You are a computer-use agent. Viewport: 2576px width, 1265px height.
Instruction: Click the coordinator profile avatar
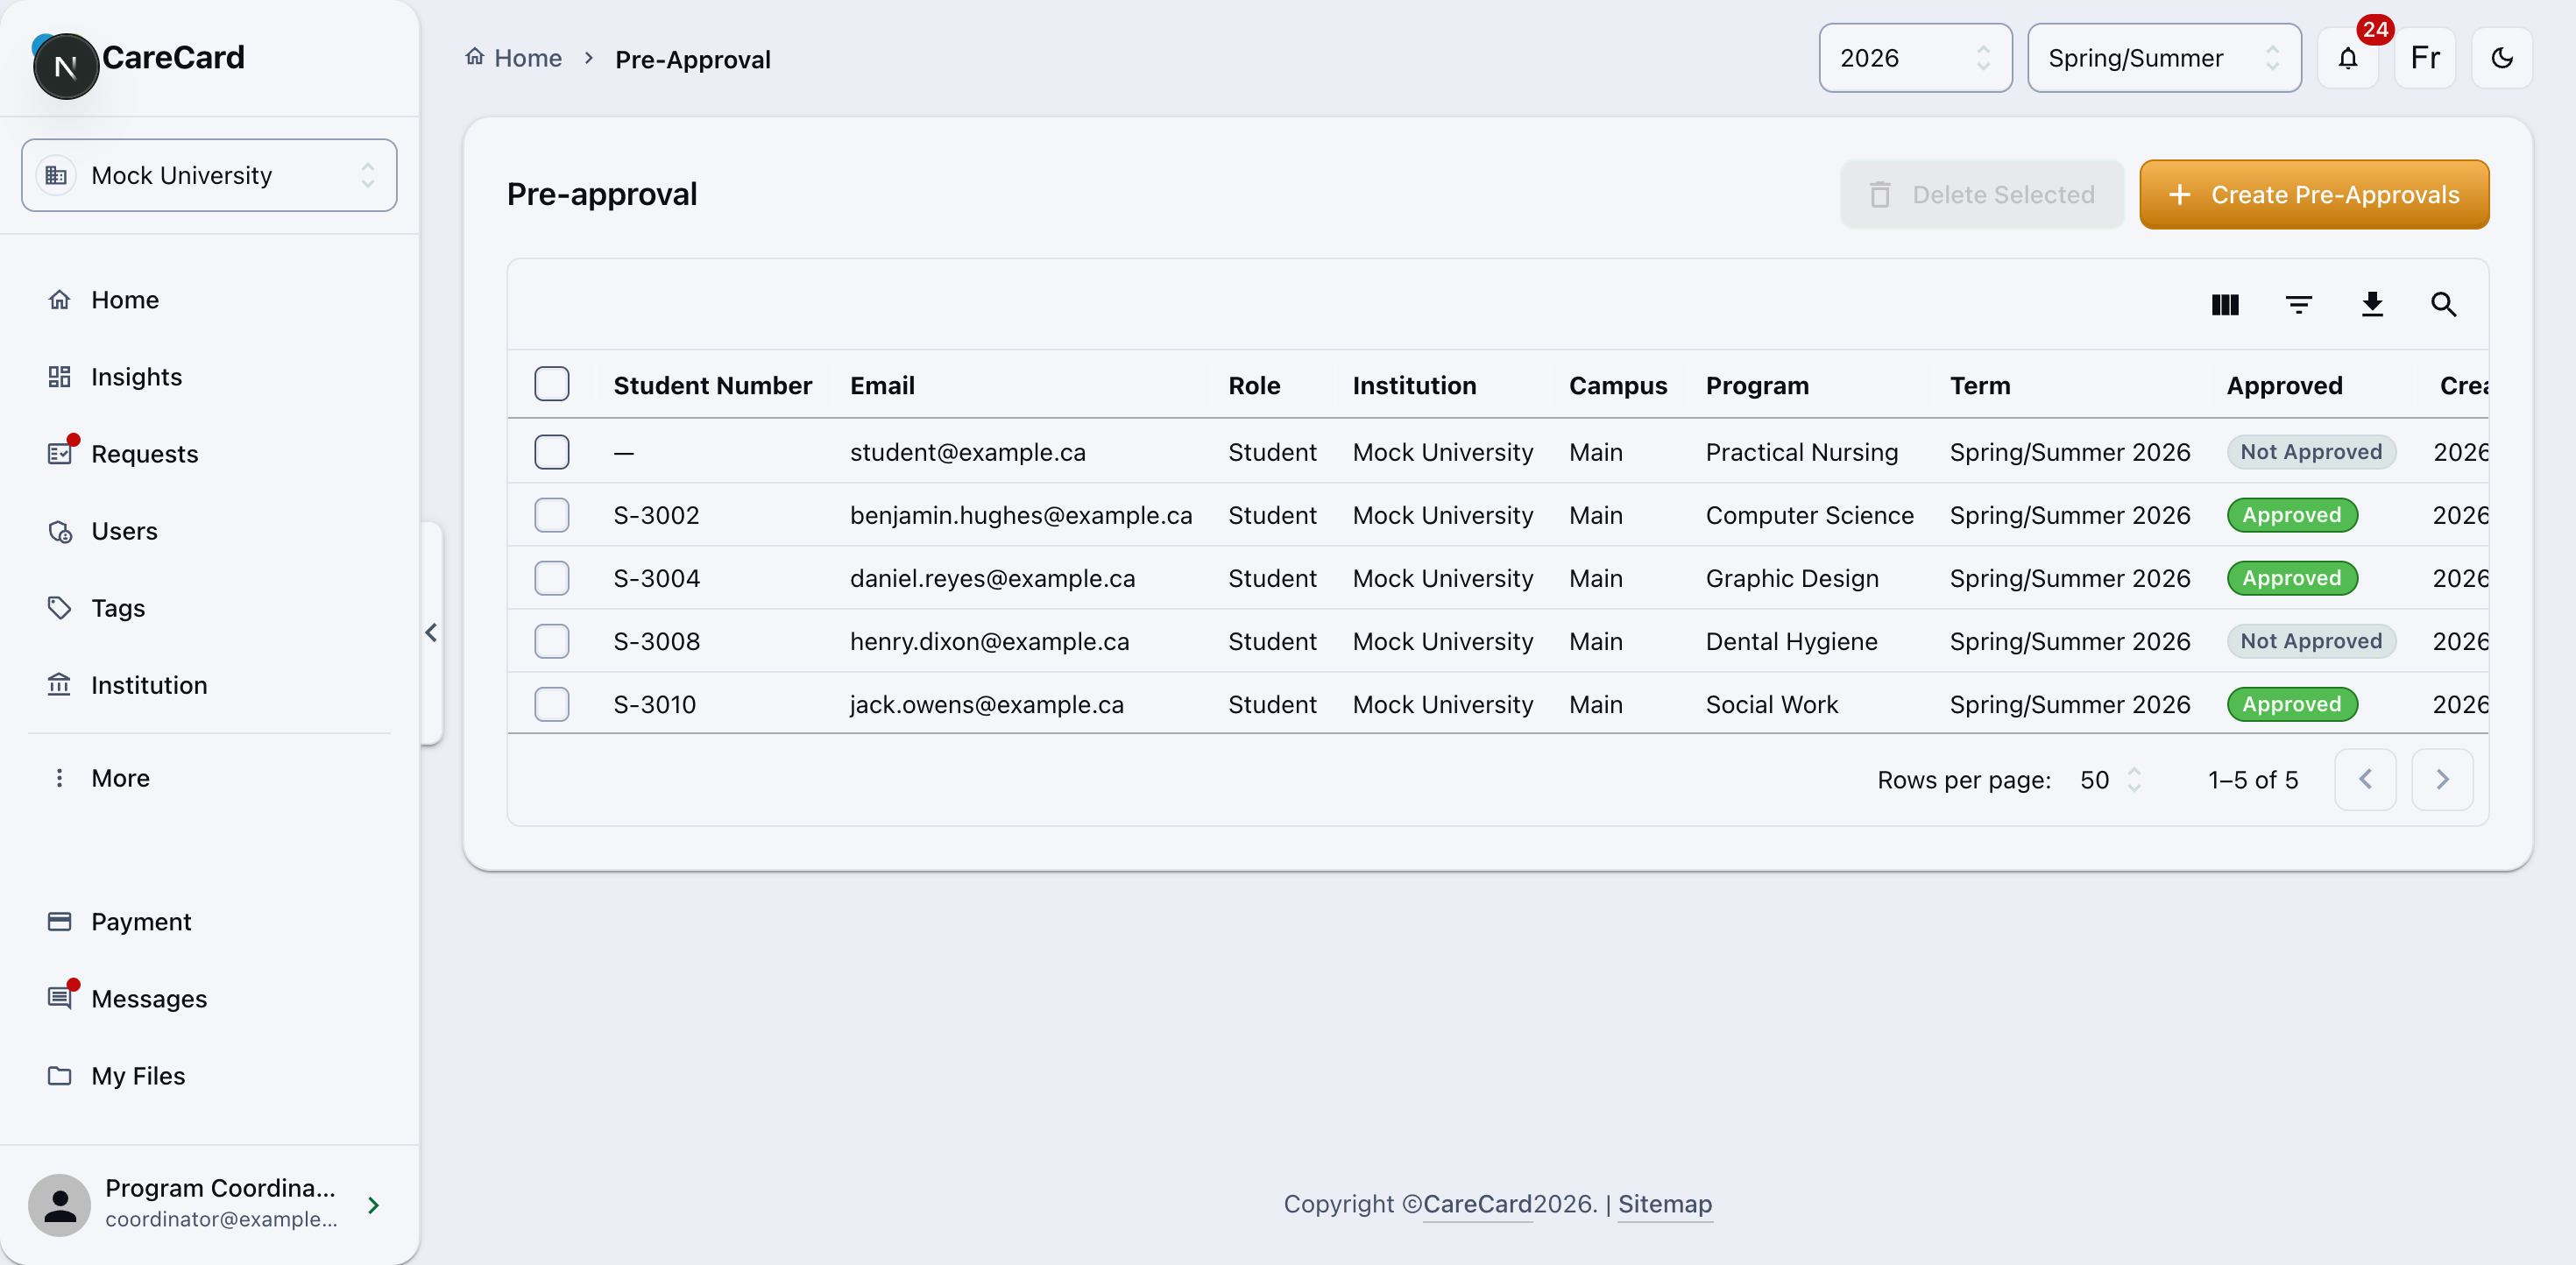point(60,1204)
